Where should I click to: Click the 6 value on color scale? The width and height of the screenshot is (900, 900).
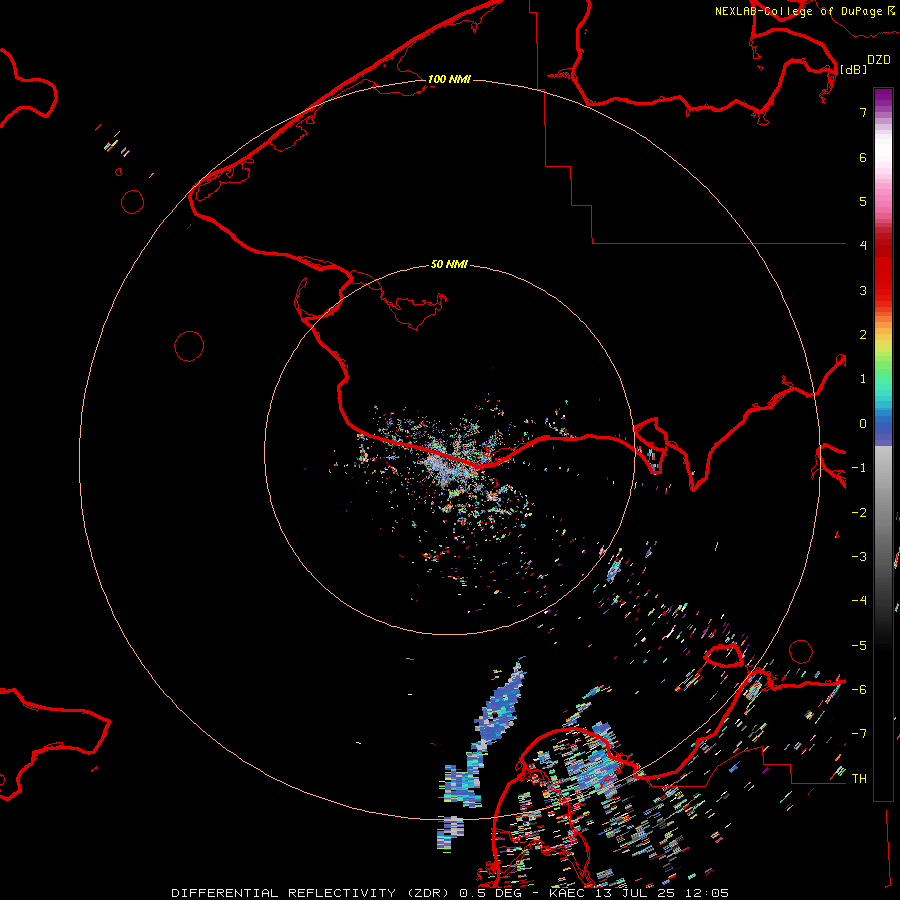pos(863,157)
